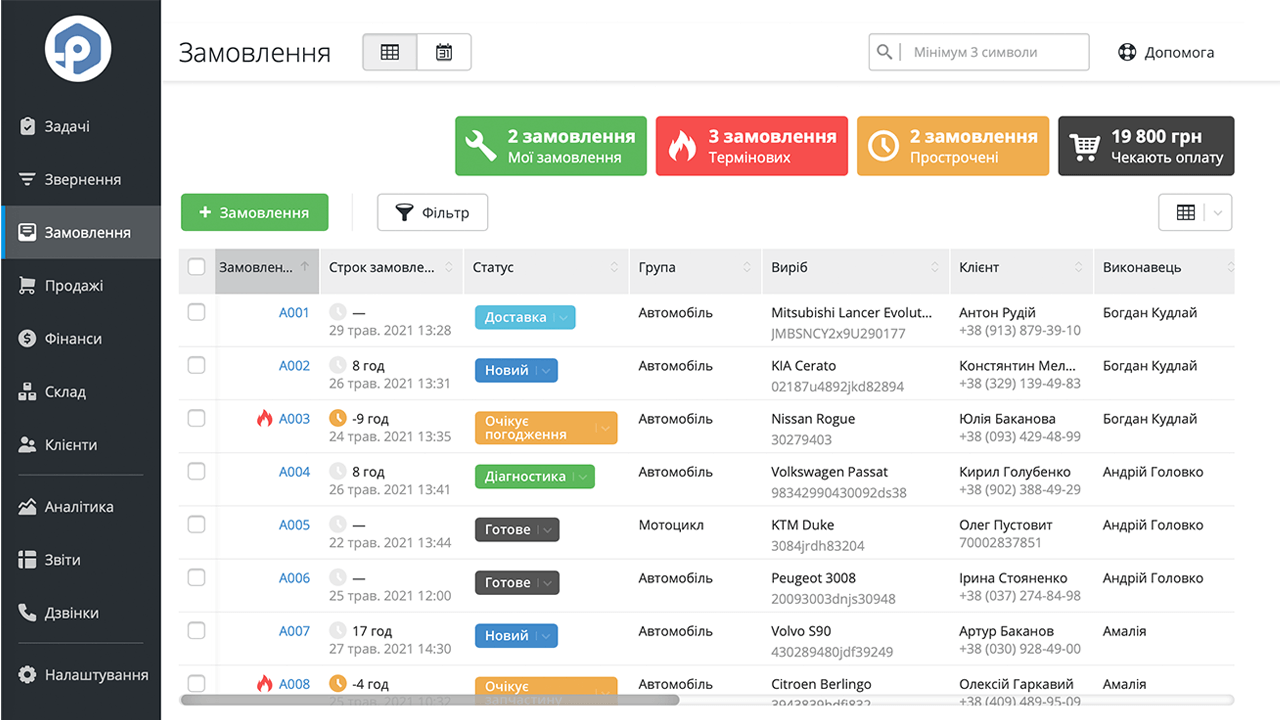Viewport: 1280px width, 720px height.
Task: Switch to calendar view icon
Action: click(x=444, y=52)
